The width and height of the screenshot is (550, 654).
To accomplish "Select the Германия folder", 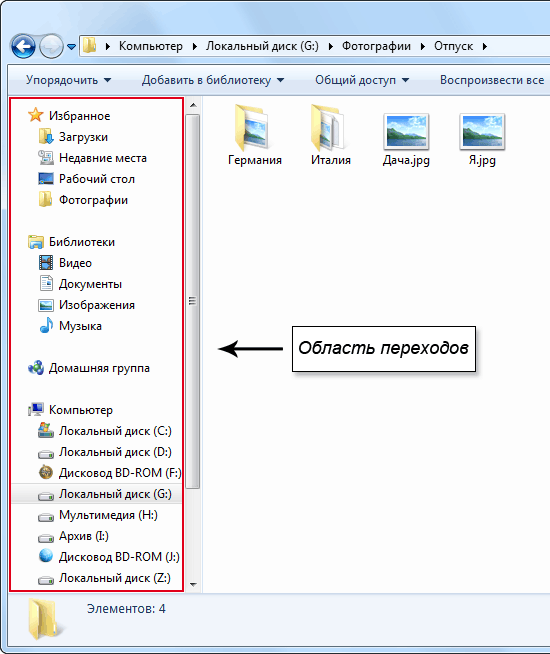I will tap(254, 135).
